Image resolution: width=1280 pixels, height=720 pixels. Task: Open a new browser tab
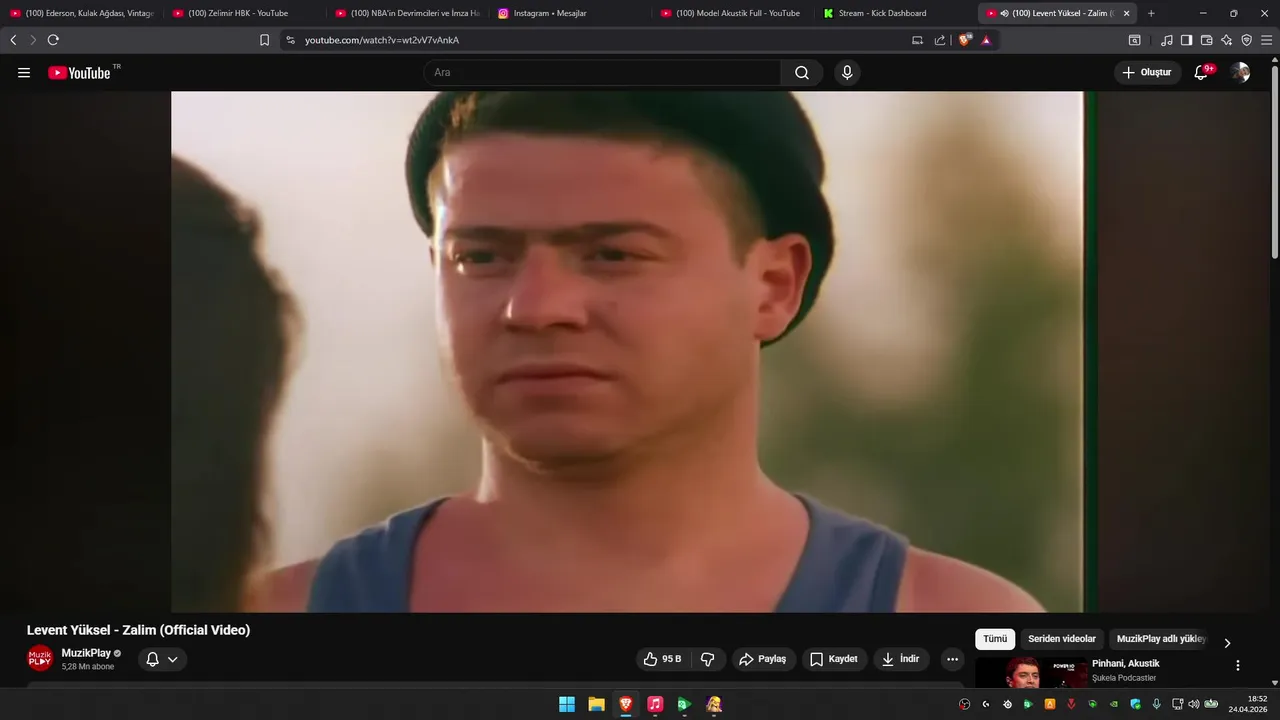click(1151, 13)
